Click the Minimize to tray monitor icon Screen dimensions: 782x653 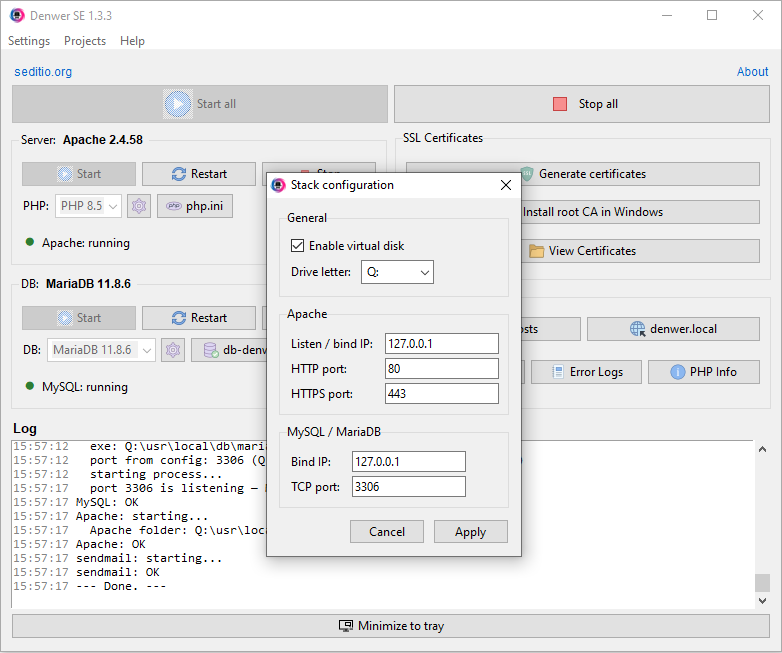346,626
